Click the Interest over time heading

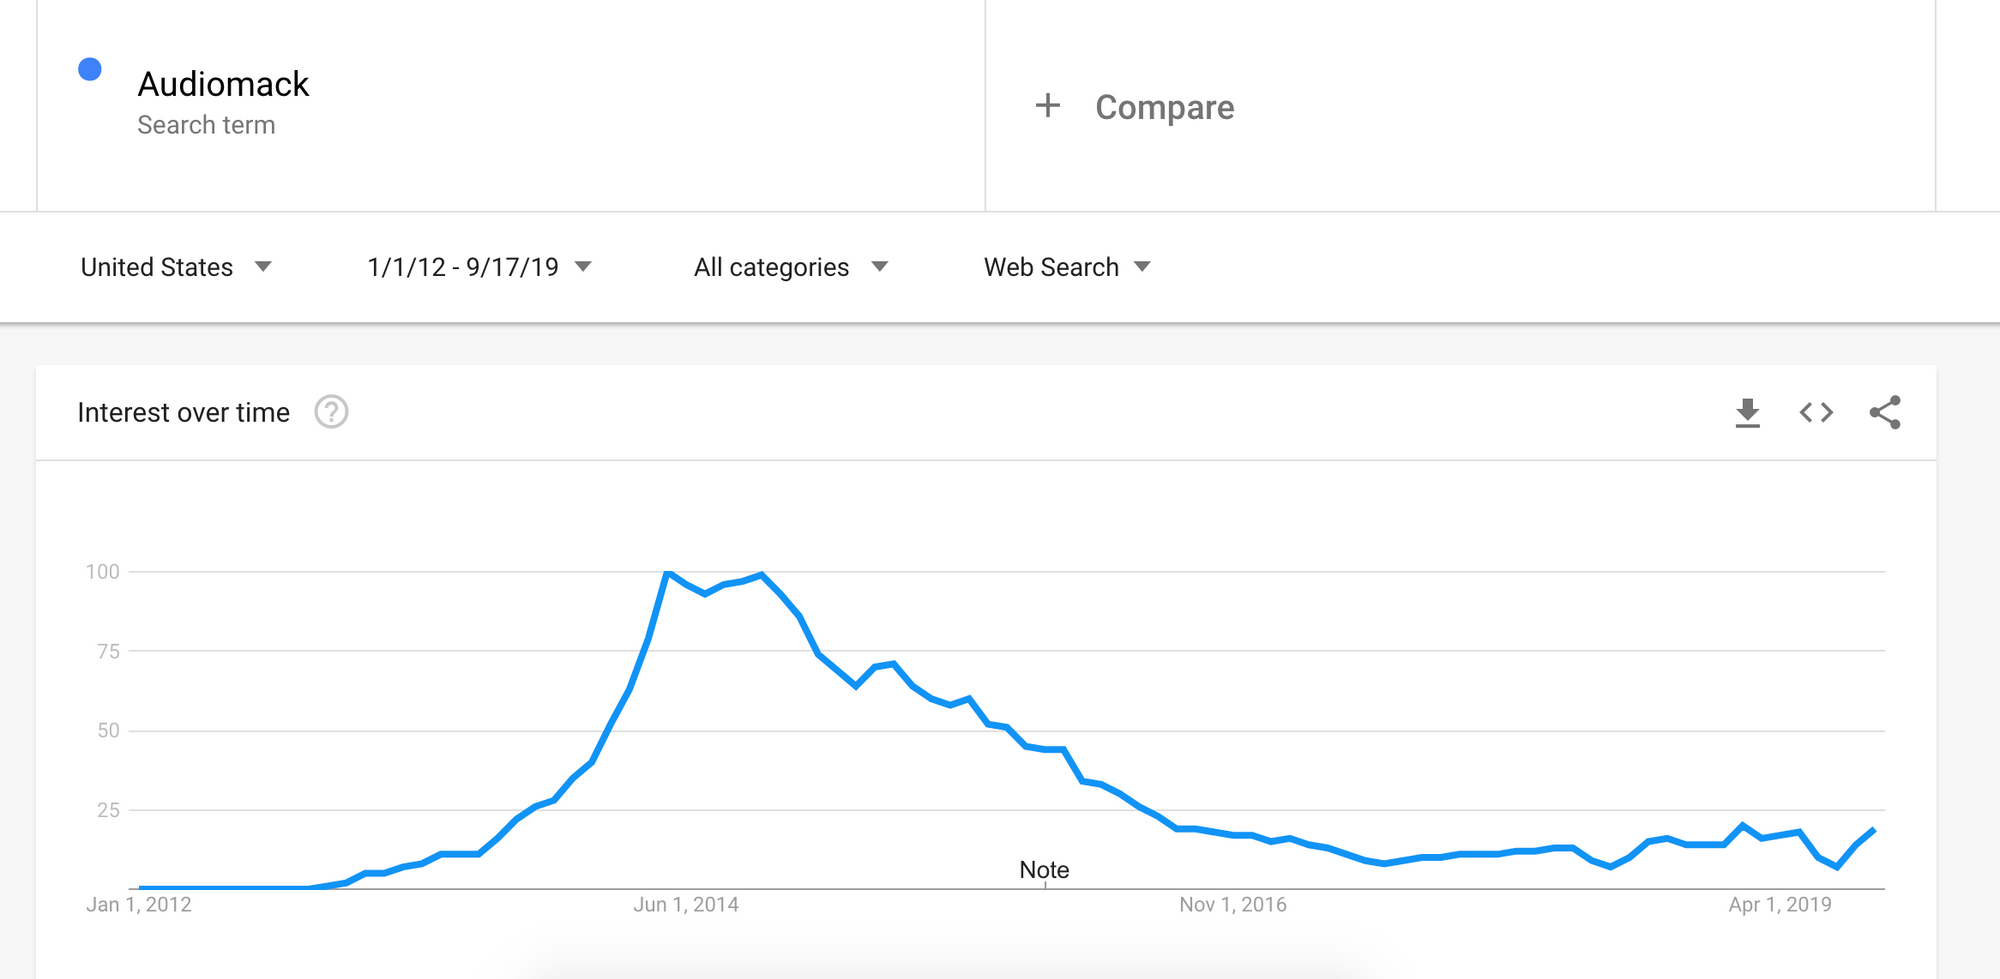pos(184,412)
